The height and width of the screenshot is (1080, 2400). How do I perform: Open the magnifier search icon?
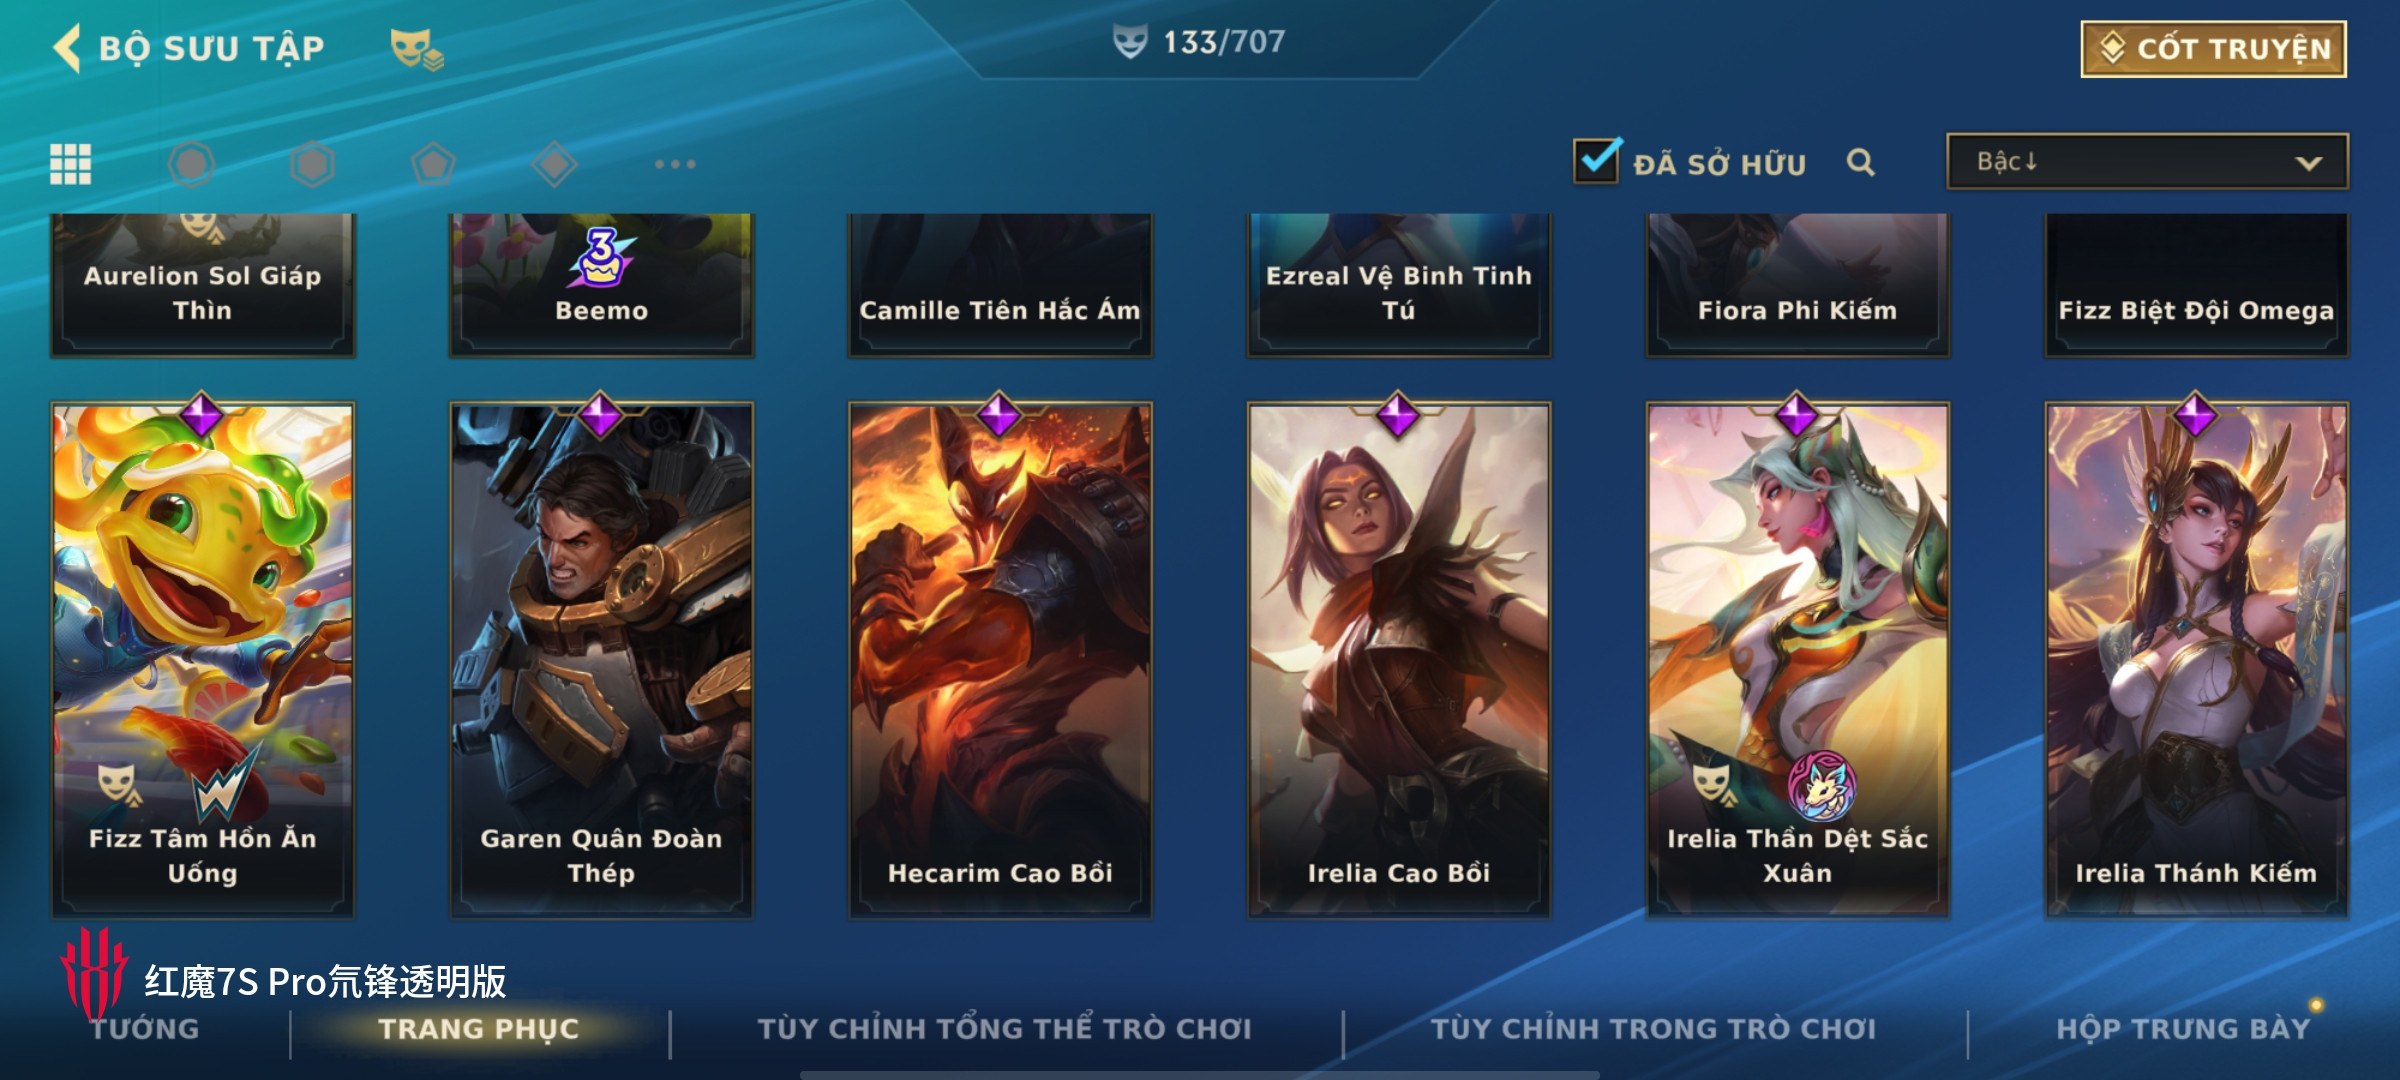click(1860, 162)
